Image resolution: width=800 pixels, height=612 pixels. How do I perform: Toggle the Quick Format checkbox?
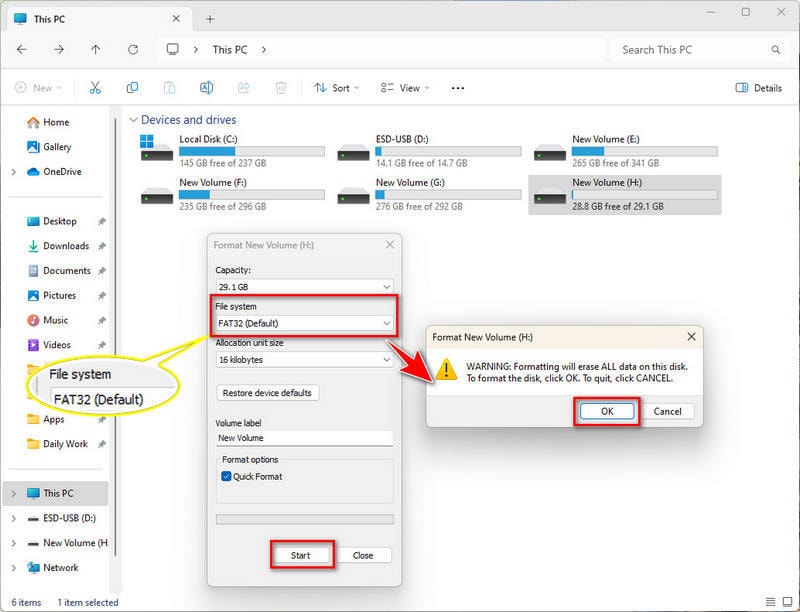(x=227, y=476)
